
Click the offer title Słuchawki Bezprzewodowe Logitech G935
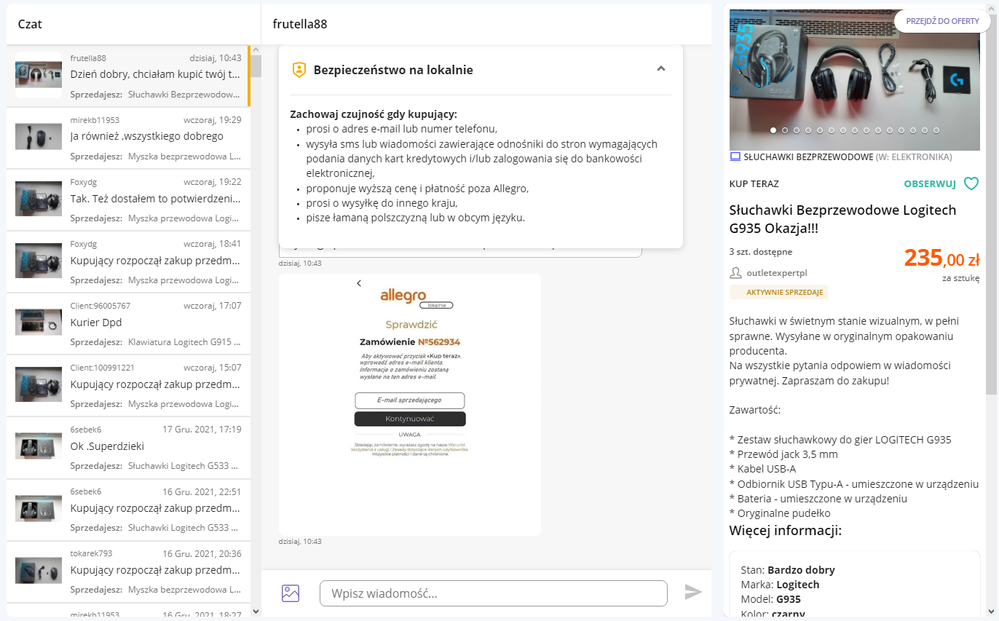[x=843, y=218]
